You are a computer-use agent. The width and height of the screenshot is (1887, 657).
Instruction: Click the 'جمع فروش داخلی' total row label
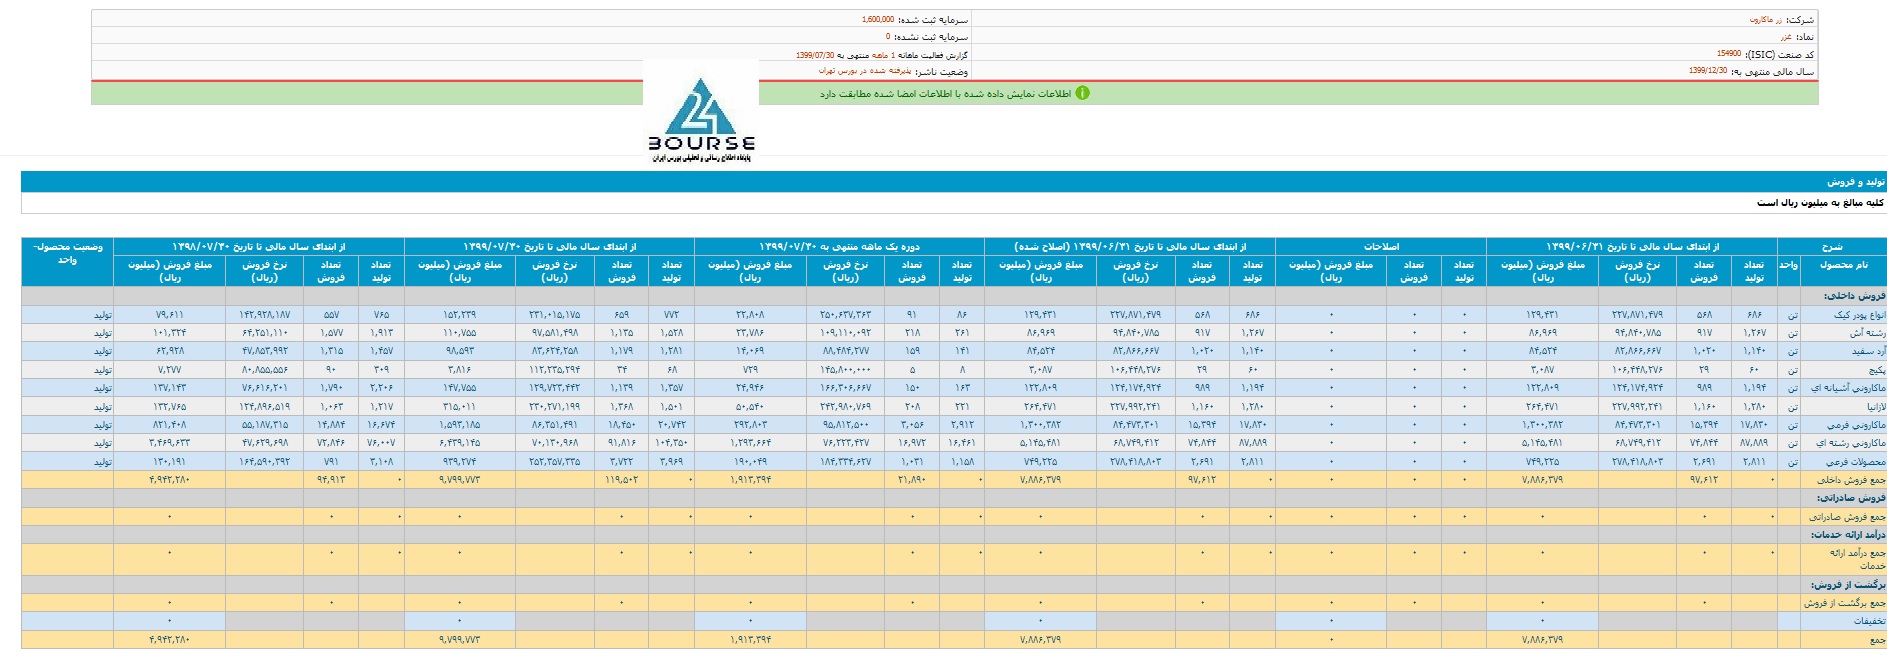click(x=1852, y=480)
